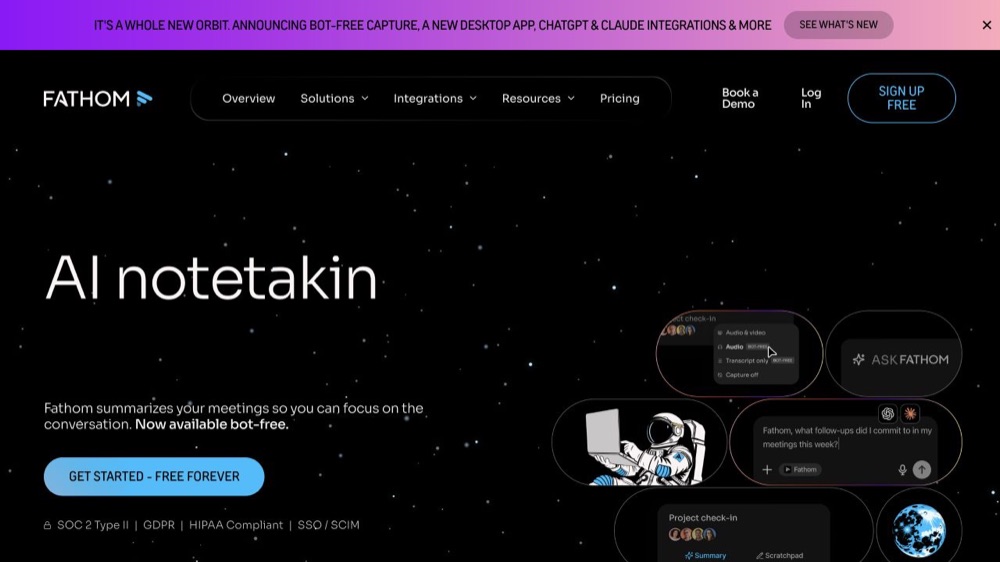Viewport: 1000px width, 562px height.
Task: Click the ChatGPT logo icon
Action: click(887, 413)
